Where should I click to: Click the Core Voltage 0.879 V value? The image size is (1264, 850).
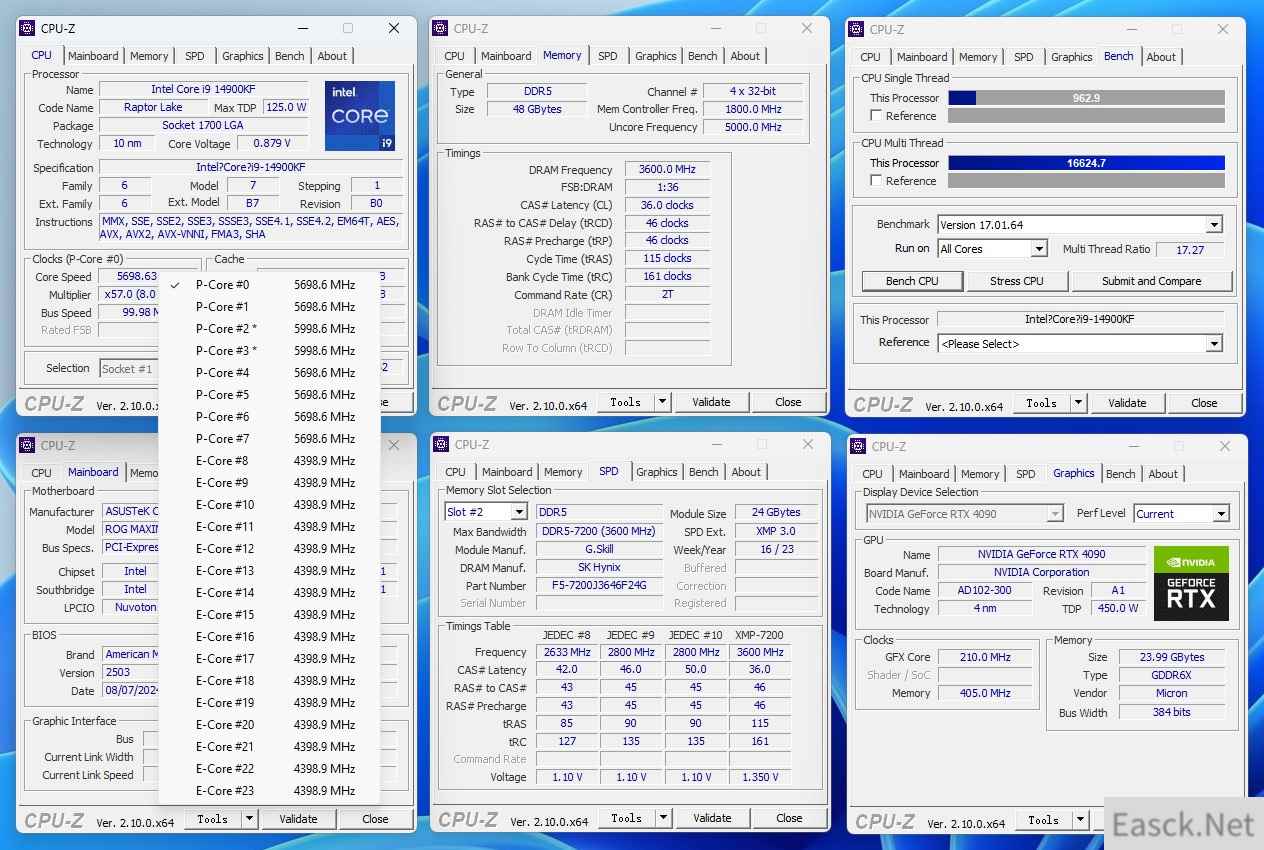[x=272, y=144]
